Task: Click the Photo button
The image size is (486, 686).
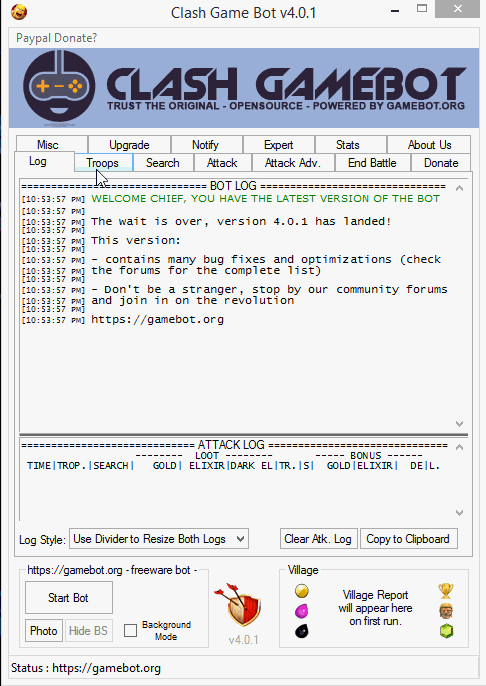Action: tap(44, 630)
